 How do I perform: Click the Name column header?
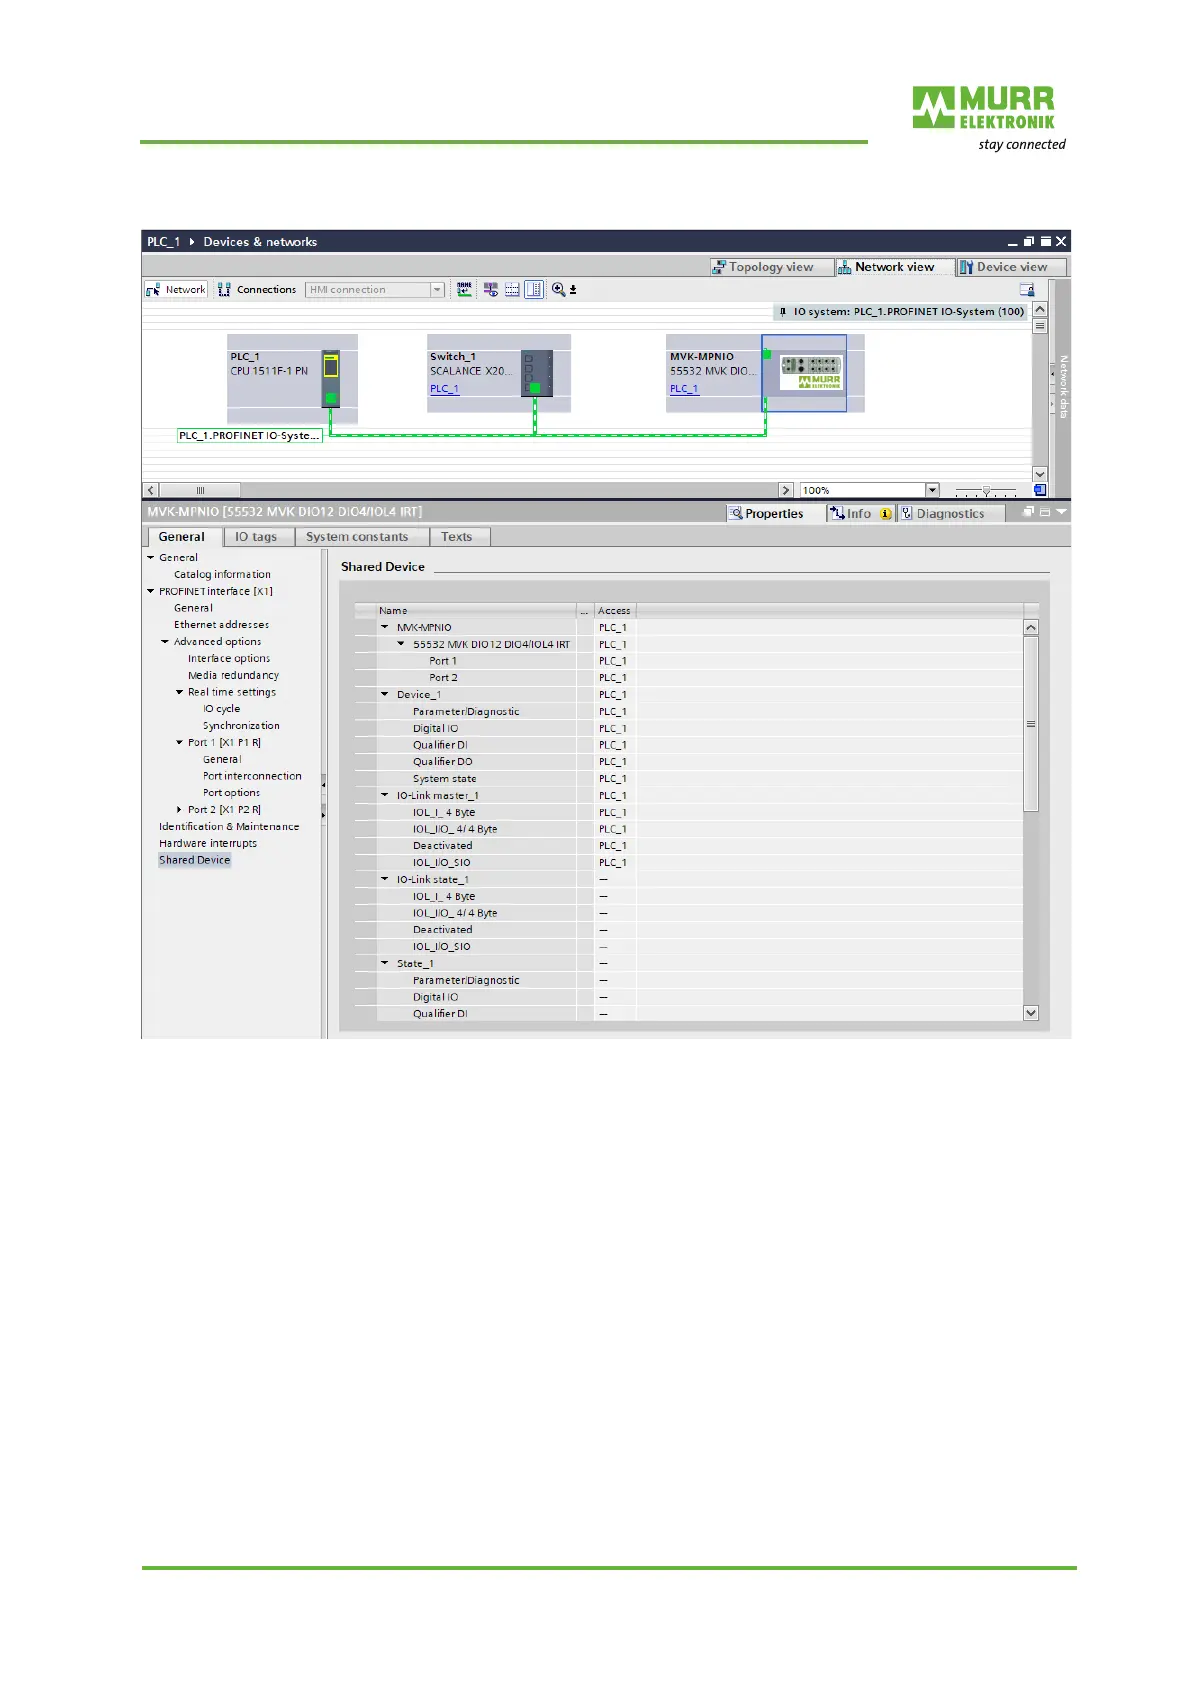coord(476,611)
